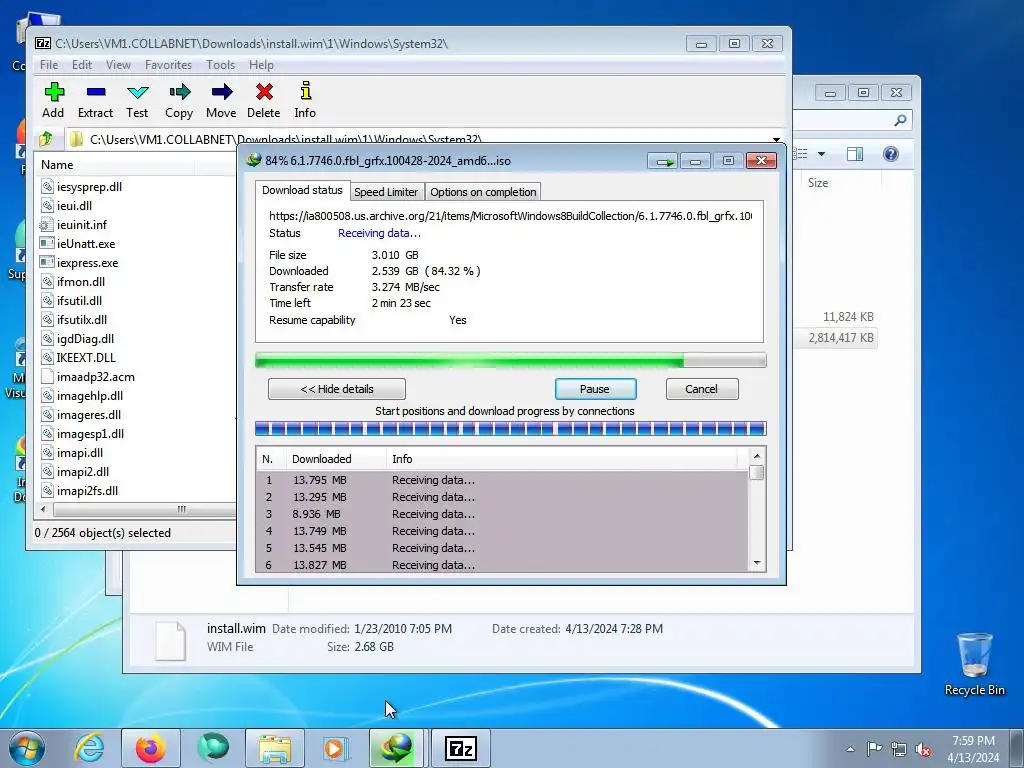The width and height of the screenshot is (1024, 768).
Task: Toggle the Explorer preview pane icon
Action: (854, 154)
